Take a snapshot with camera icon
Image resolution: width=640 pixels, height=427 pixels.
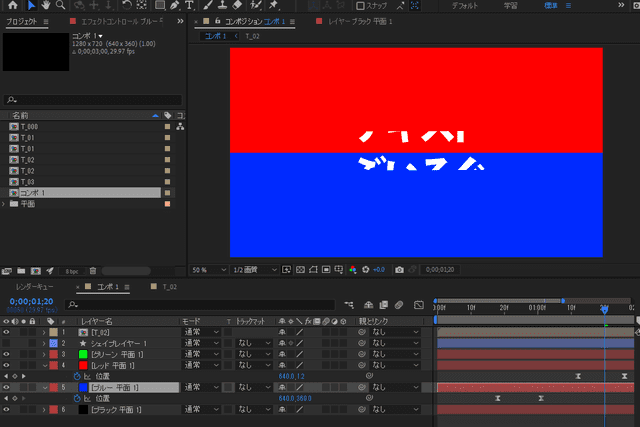[399, 270]
